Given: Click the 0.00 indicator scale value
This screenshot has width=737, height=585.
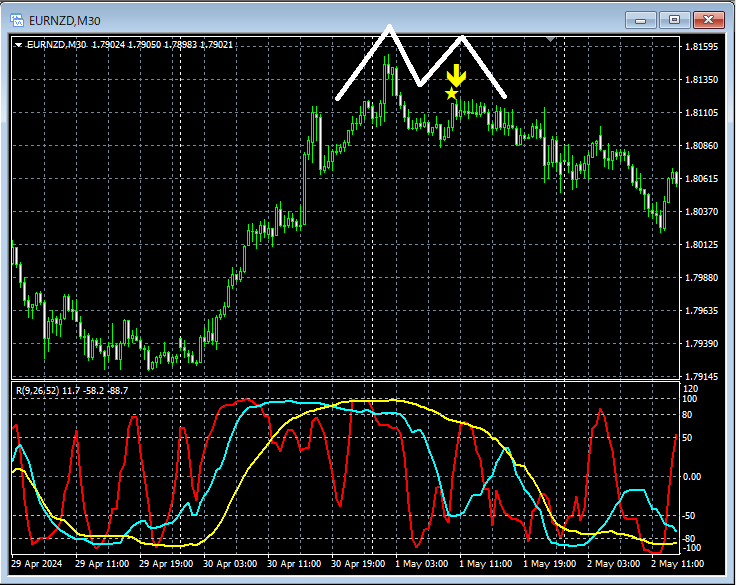Looking at the screenshot, I should point(691,476).
